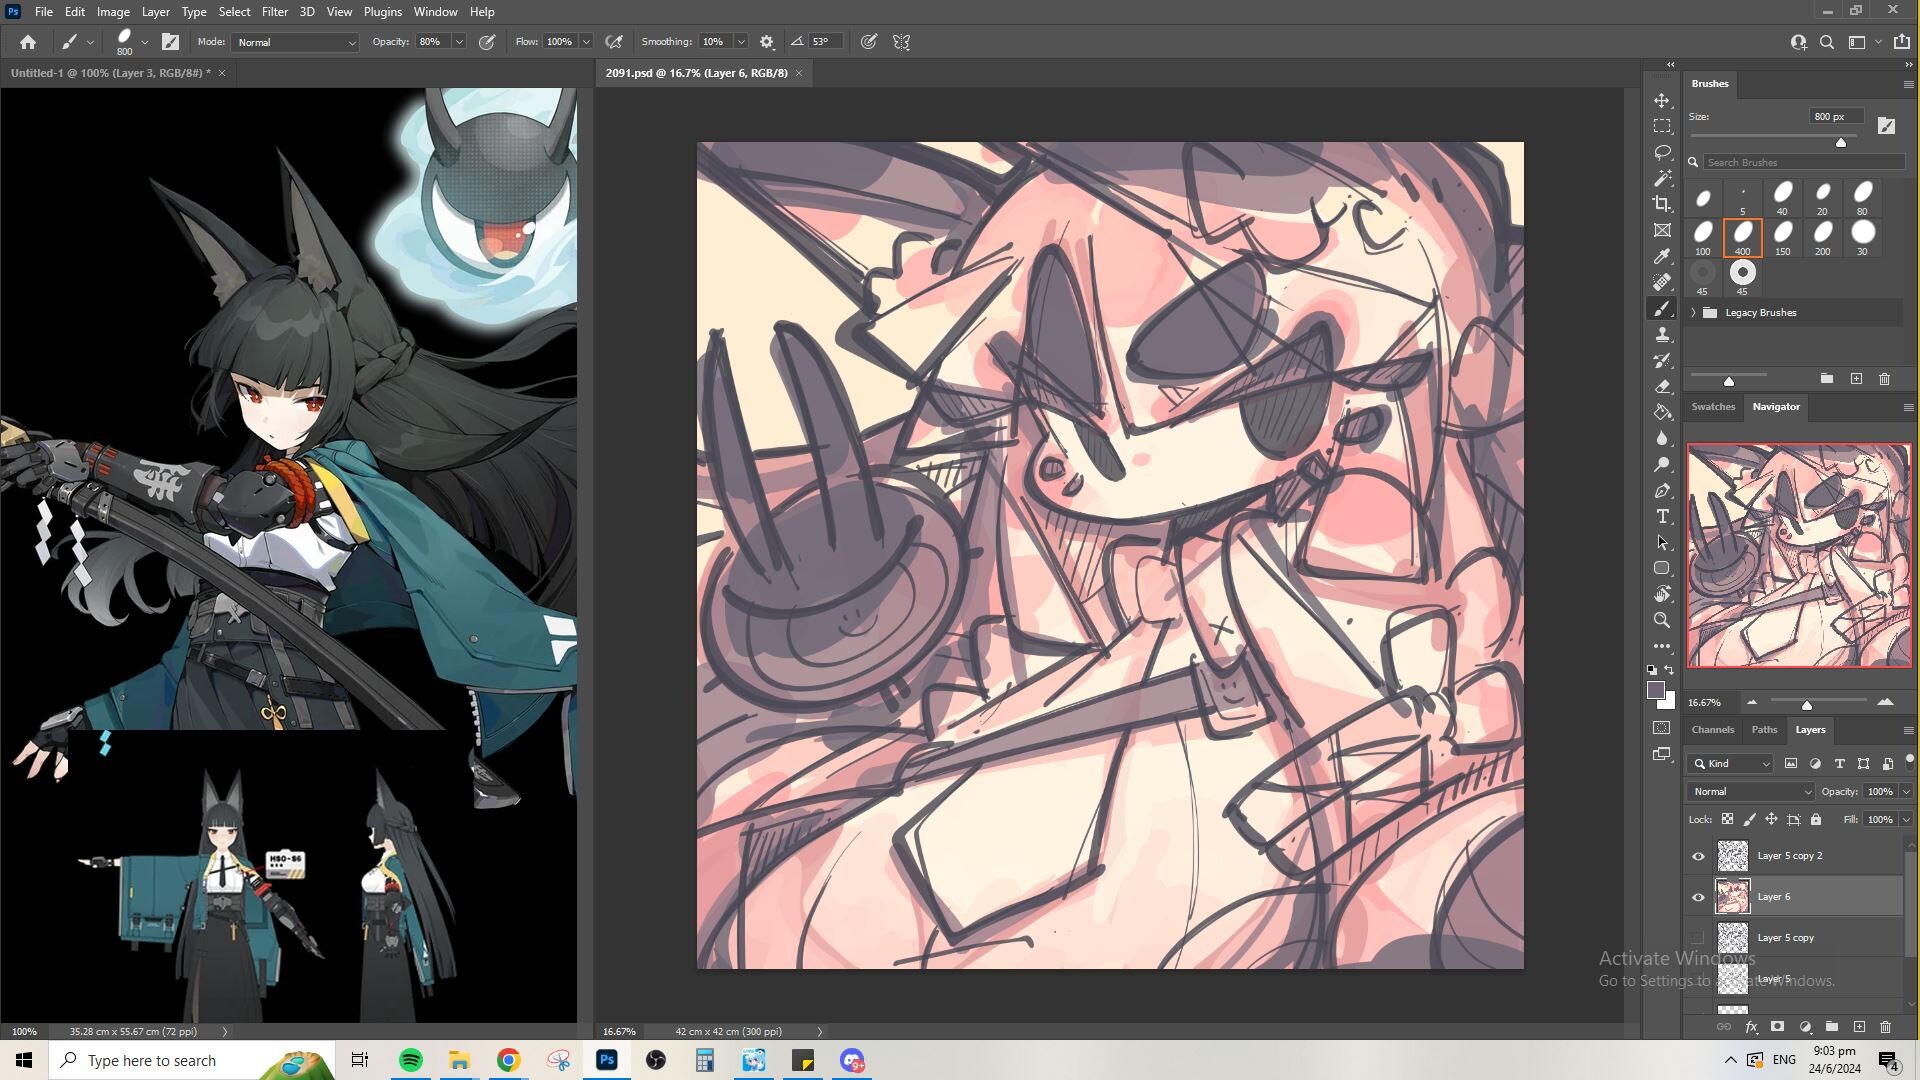
Task: Open the layer blend mode Normal dropdown
Action: [x=1750, y=791]
